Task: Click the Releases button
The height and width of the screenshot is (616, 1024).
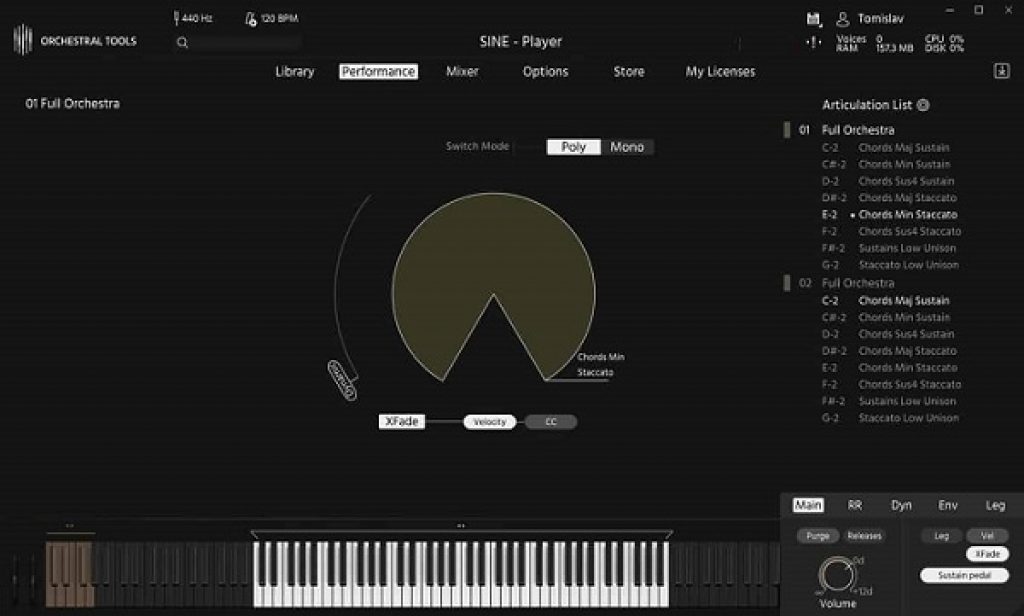Action: (866, 535)
